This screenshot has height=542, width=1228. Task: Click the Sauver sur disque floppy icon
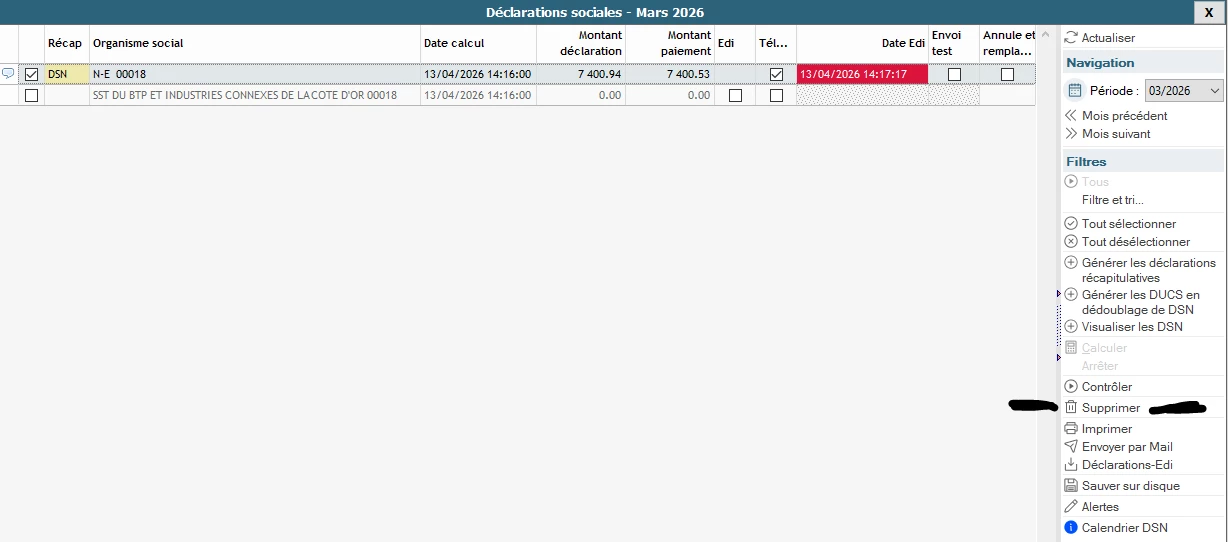pyautogui.click(x=1071, y=485)
